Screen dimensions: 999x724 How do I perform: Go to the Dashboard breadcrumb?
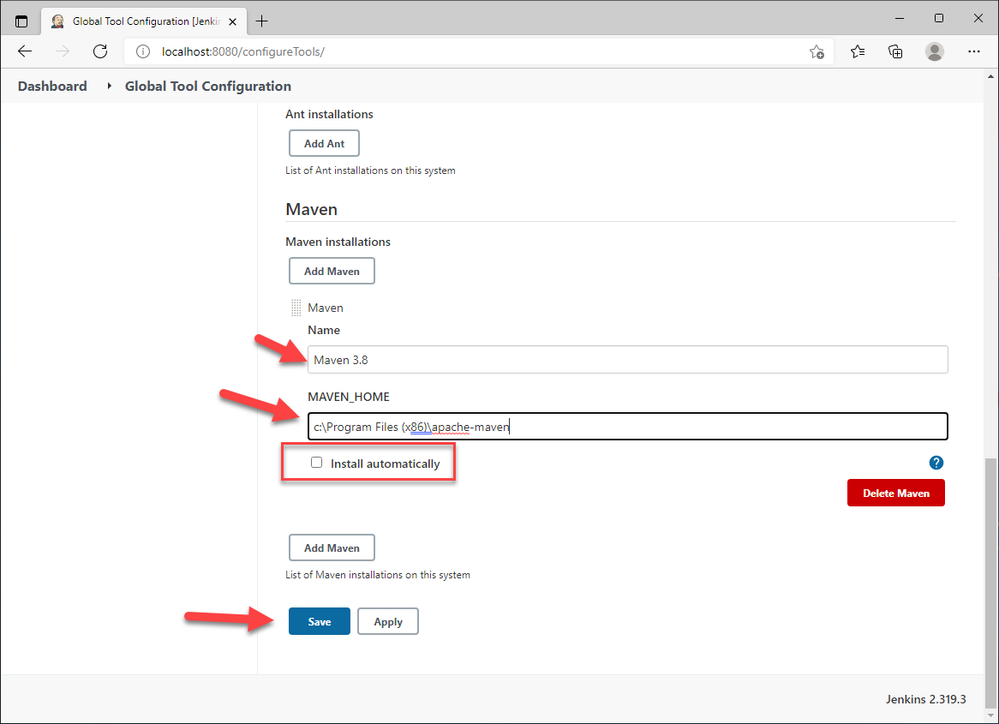pos(52,86)
